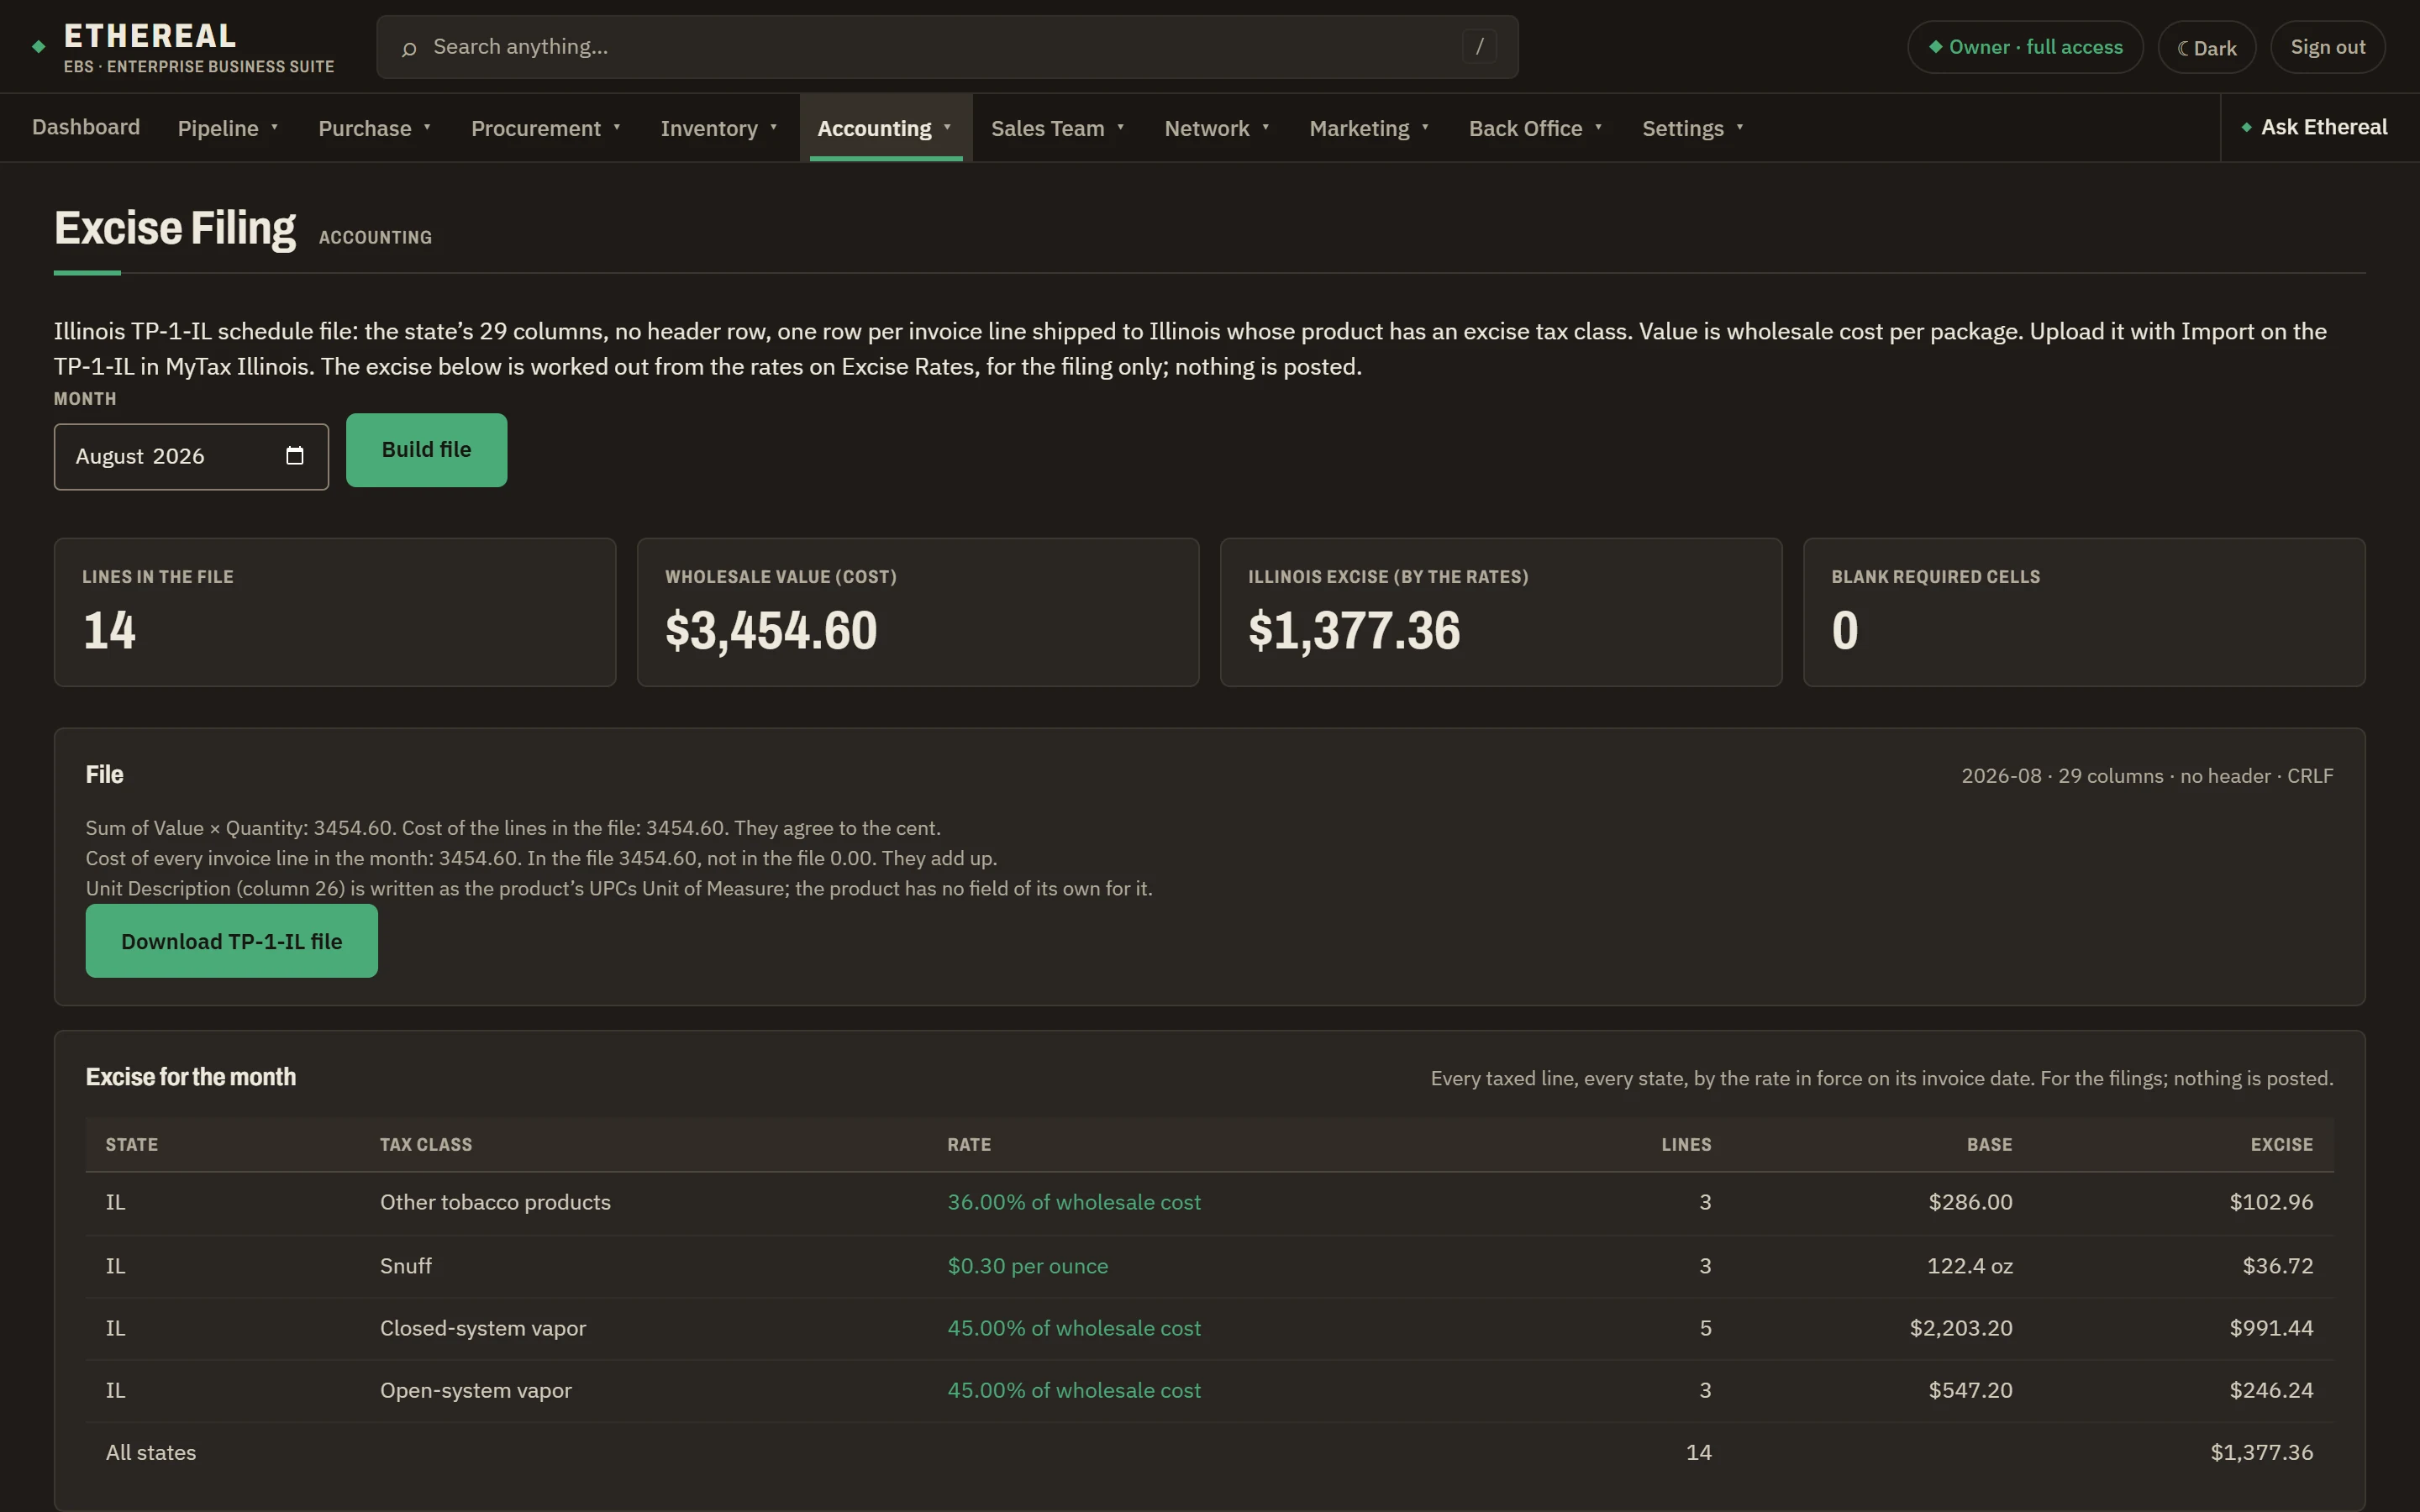2420x1512 pixels.
Task: Click the Excise for the month heading
Action: click(x=191, y=1077)
